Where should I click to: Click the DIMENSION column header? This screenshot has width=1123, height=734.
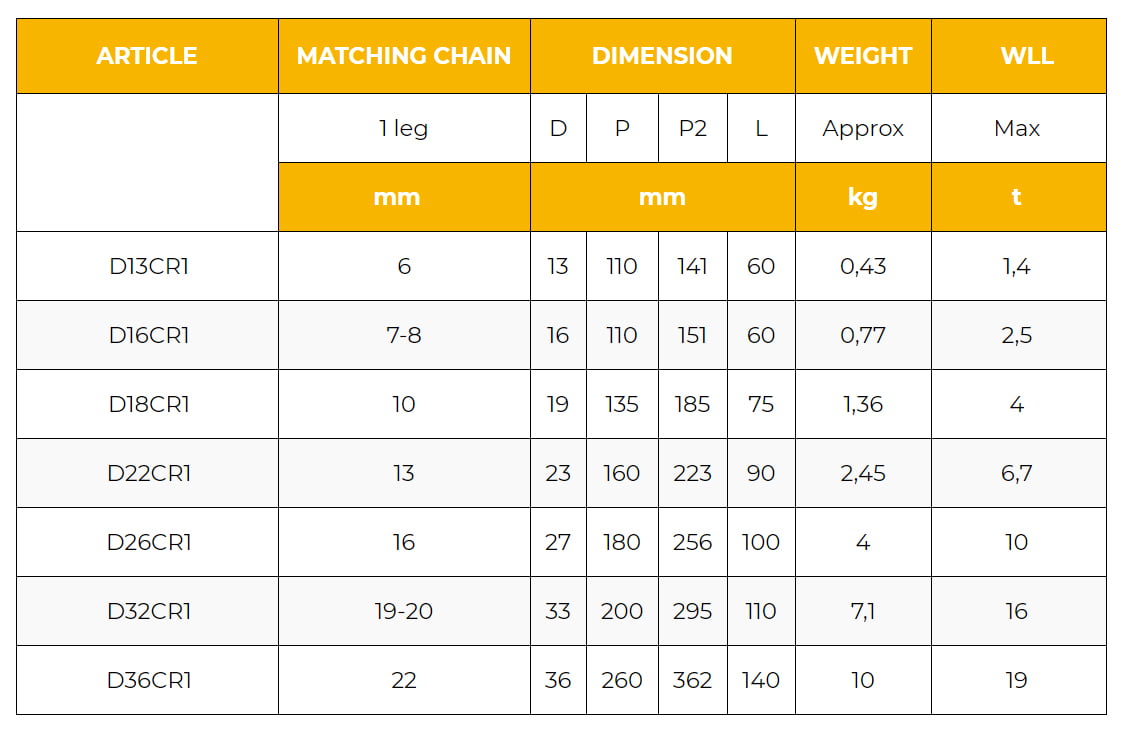coord(662,56)
